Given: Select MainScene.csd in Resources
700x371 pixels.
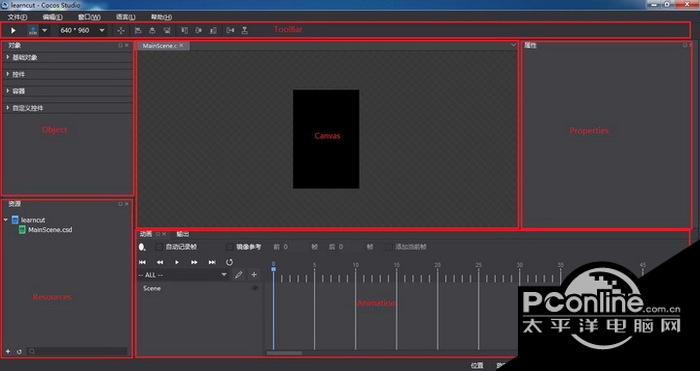Looking at the screenshot, I should [50, 230].
